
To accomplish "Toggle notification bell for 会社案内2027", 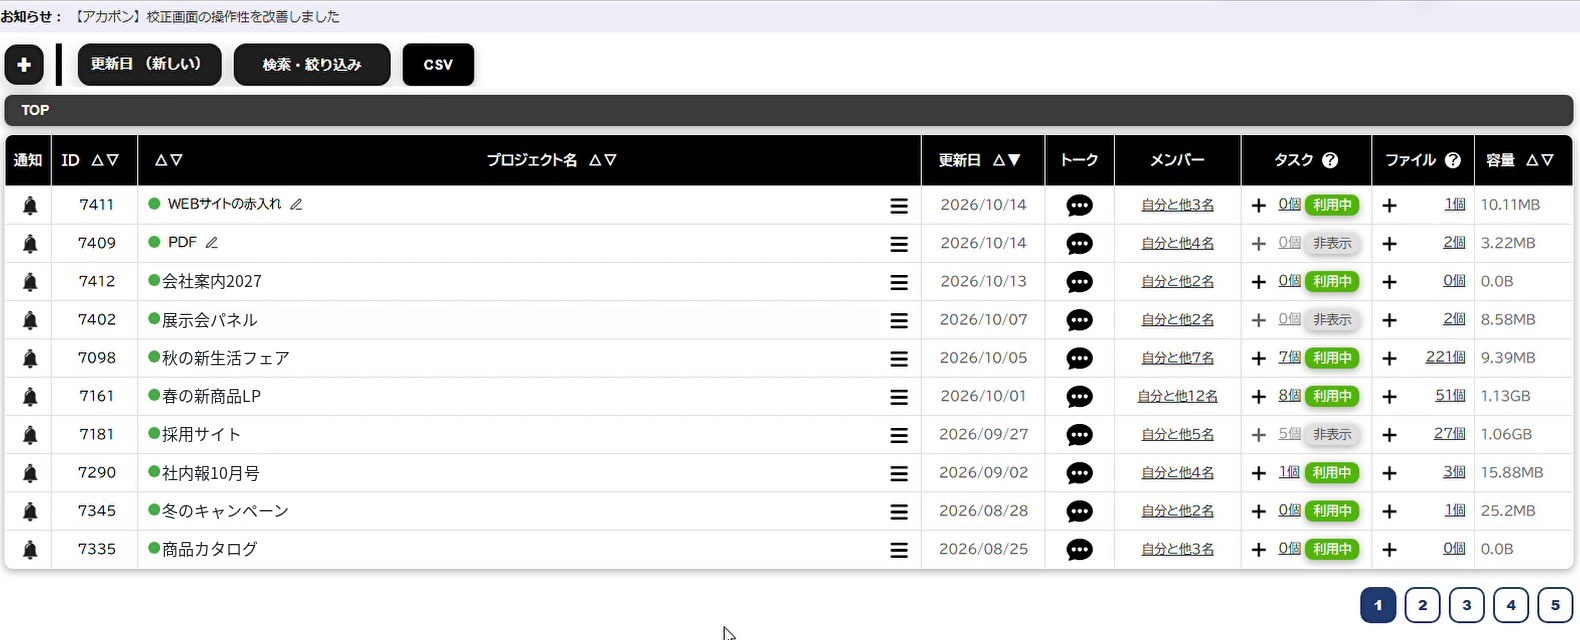I will (x=30, y=282).
